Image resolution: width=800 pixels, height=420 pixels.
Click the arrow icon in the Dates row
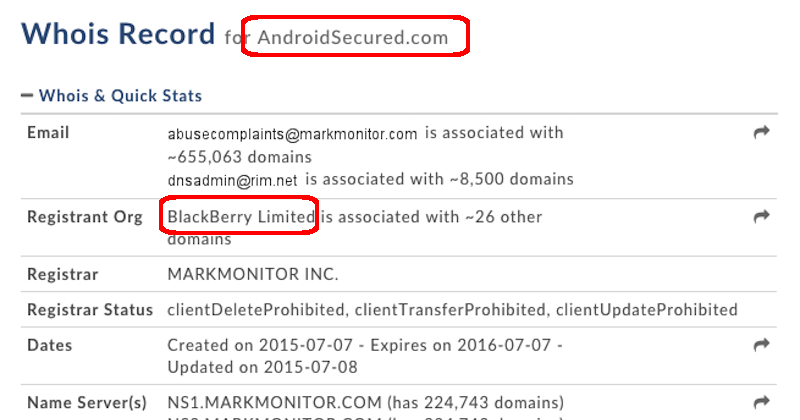pos(761,345)
